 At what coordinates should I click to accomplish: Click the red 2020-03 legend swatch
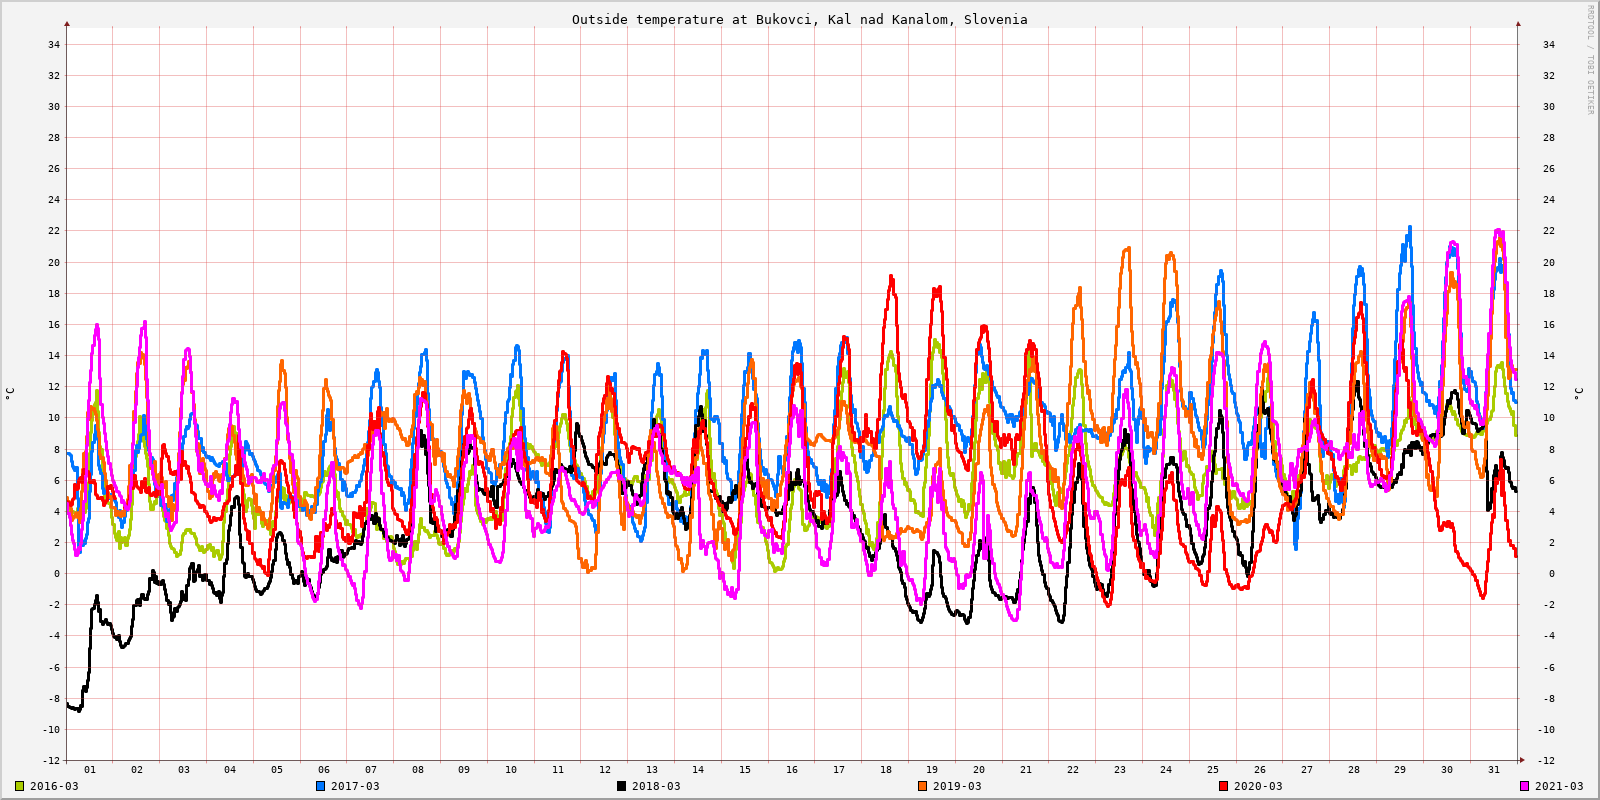tap(1223, 786)
